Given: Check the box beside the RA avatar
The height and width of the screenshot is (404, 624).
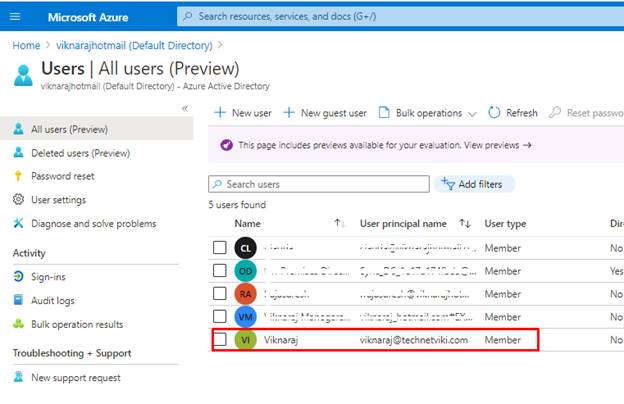Looking at the screenshot, I should 220,294.
